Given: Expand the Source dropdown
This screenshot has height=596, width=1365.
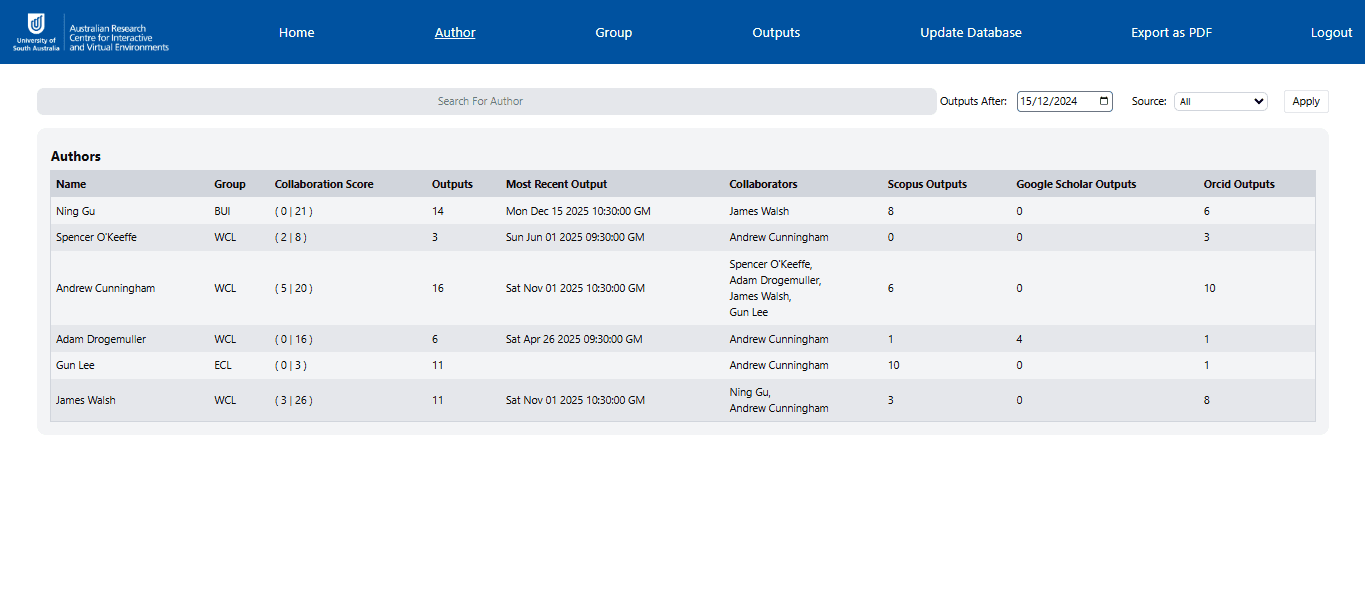Looking at the screenshot, I should [x=1220, y=101].
